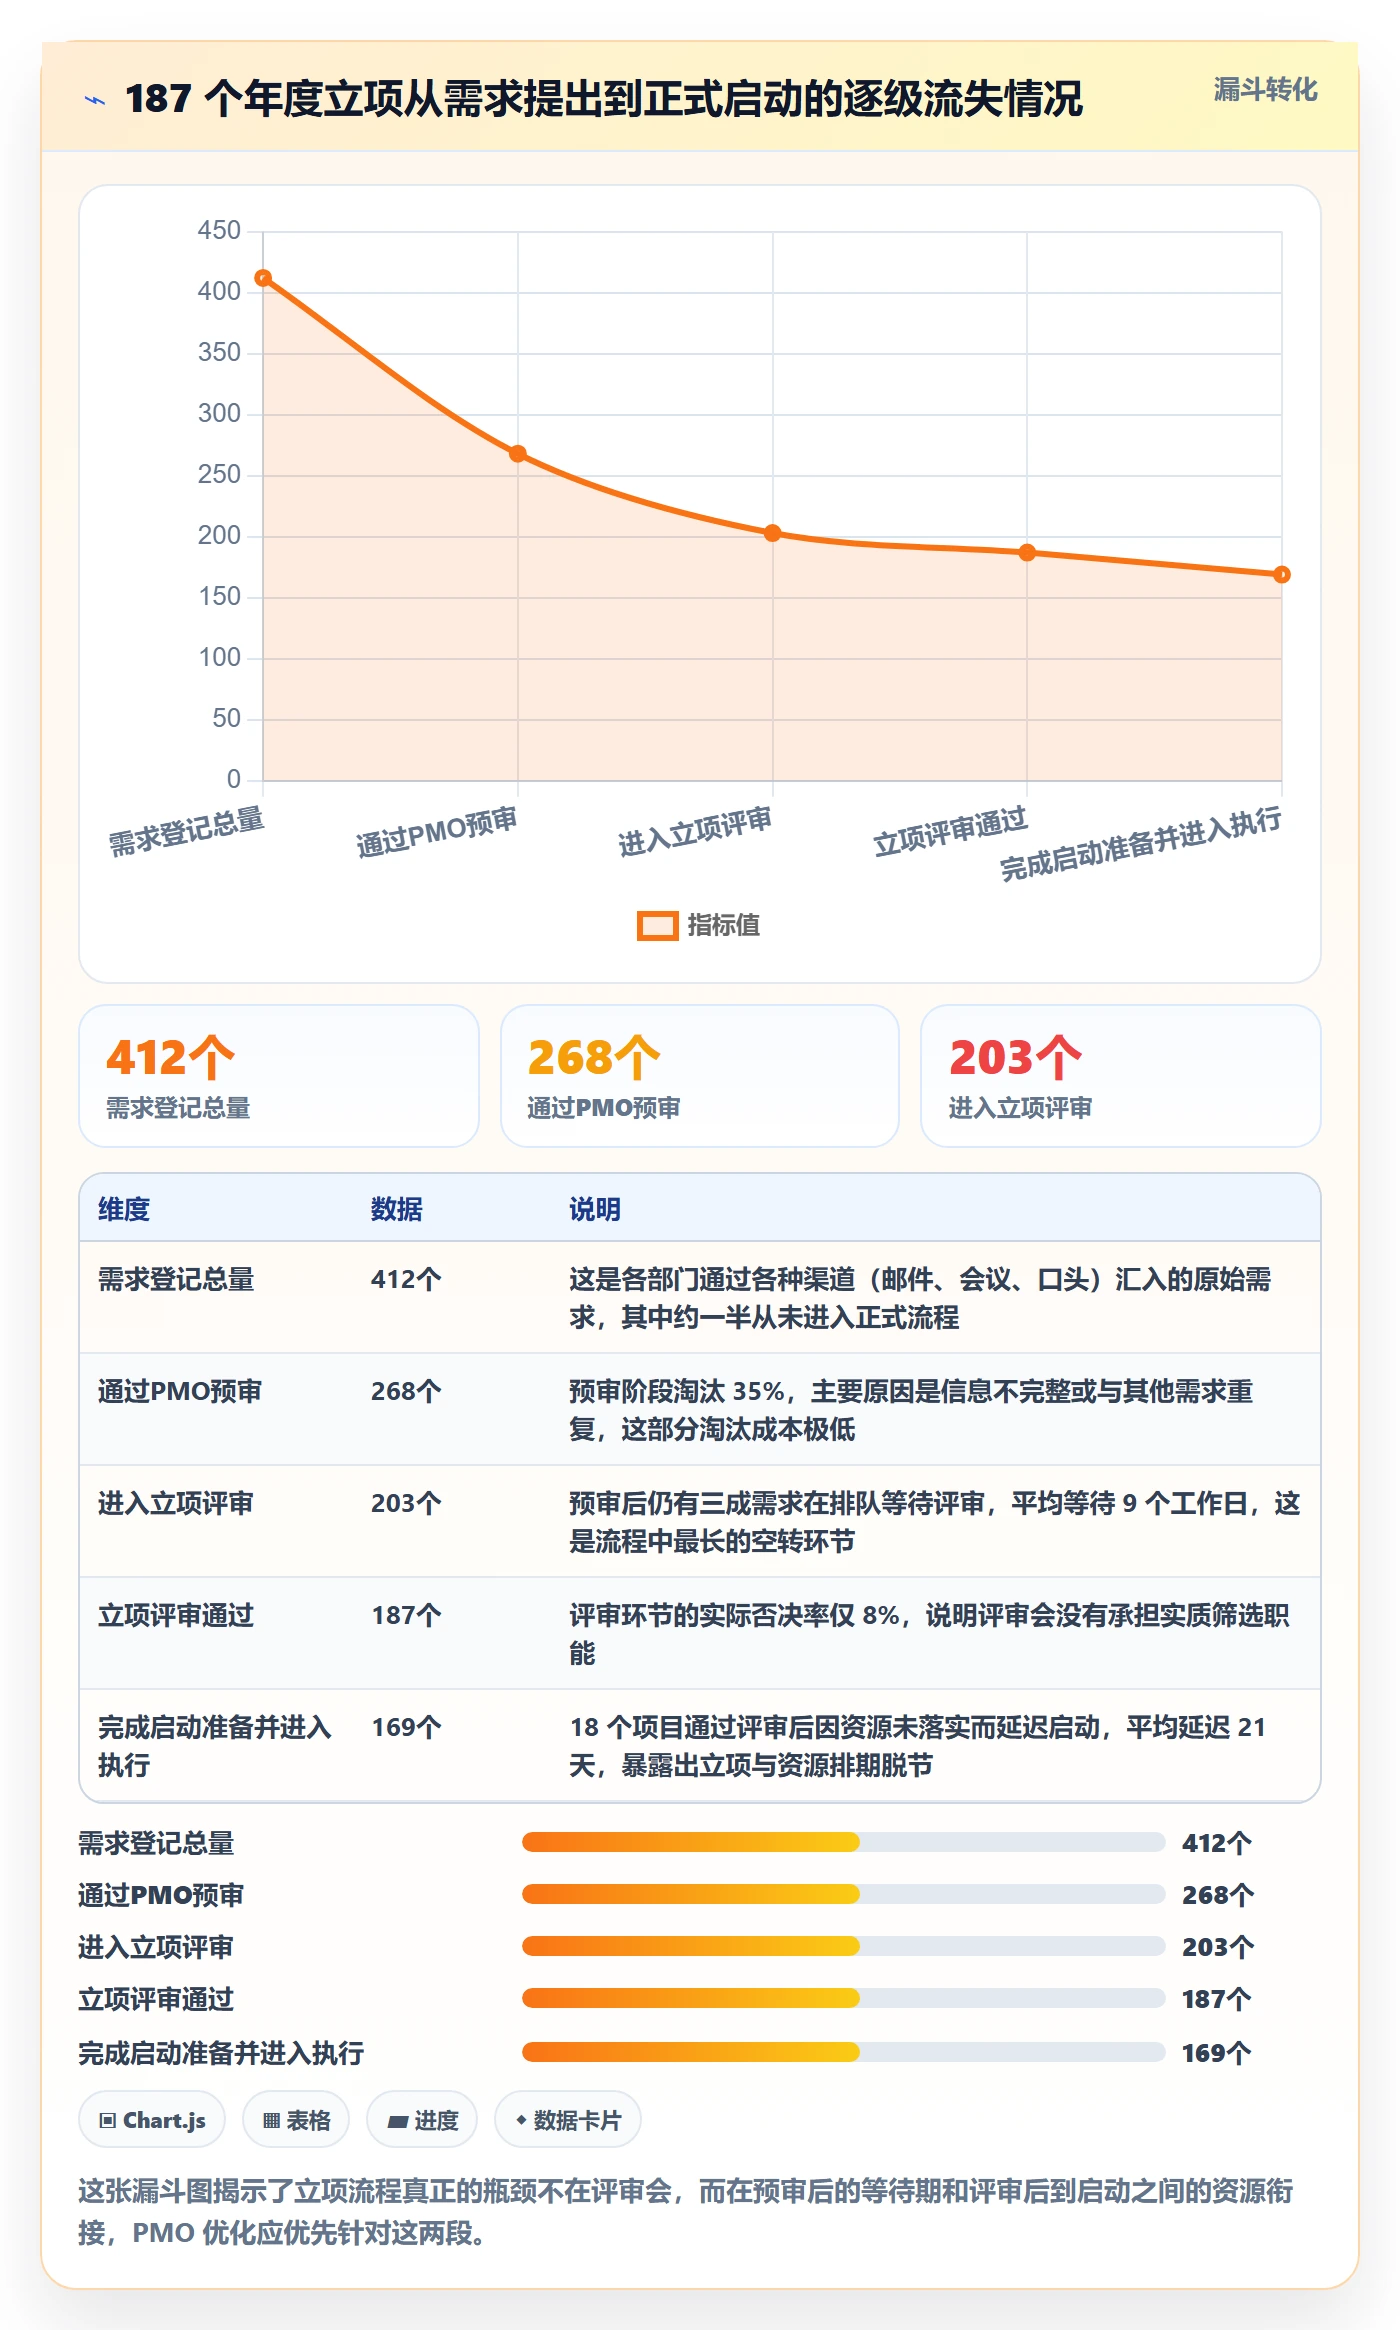Click the 187个 cell in the table
This screenshot has width=1400, height=2330.
[x=406, y=1615]
